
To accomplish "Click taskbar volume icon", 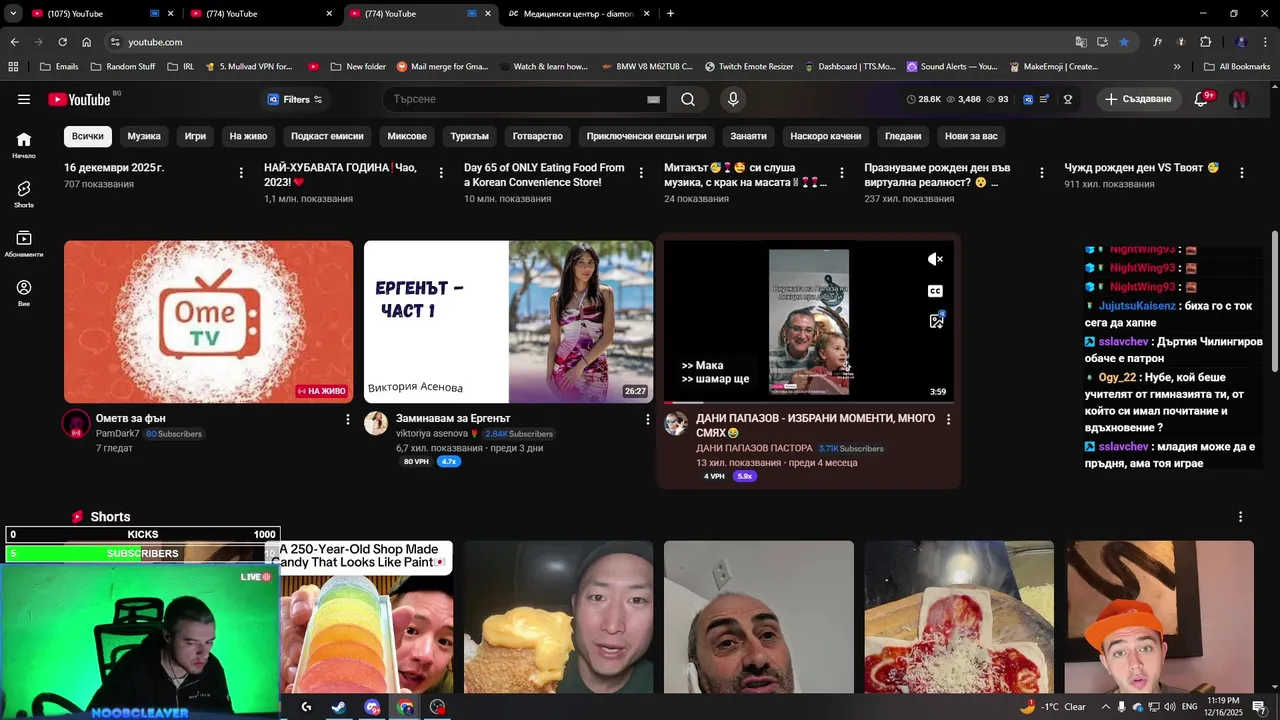I will 1170,707.
